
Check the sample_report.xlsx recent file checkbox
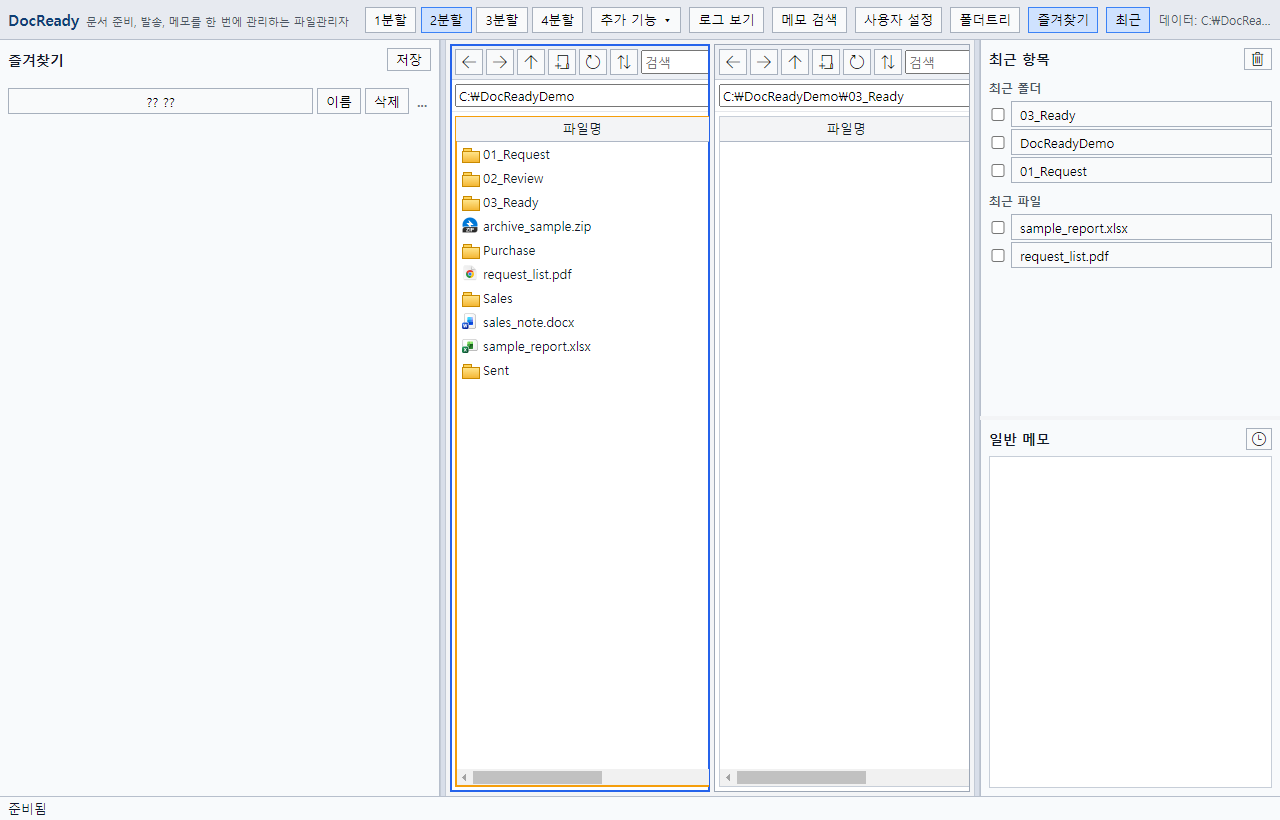coord(998,228)
